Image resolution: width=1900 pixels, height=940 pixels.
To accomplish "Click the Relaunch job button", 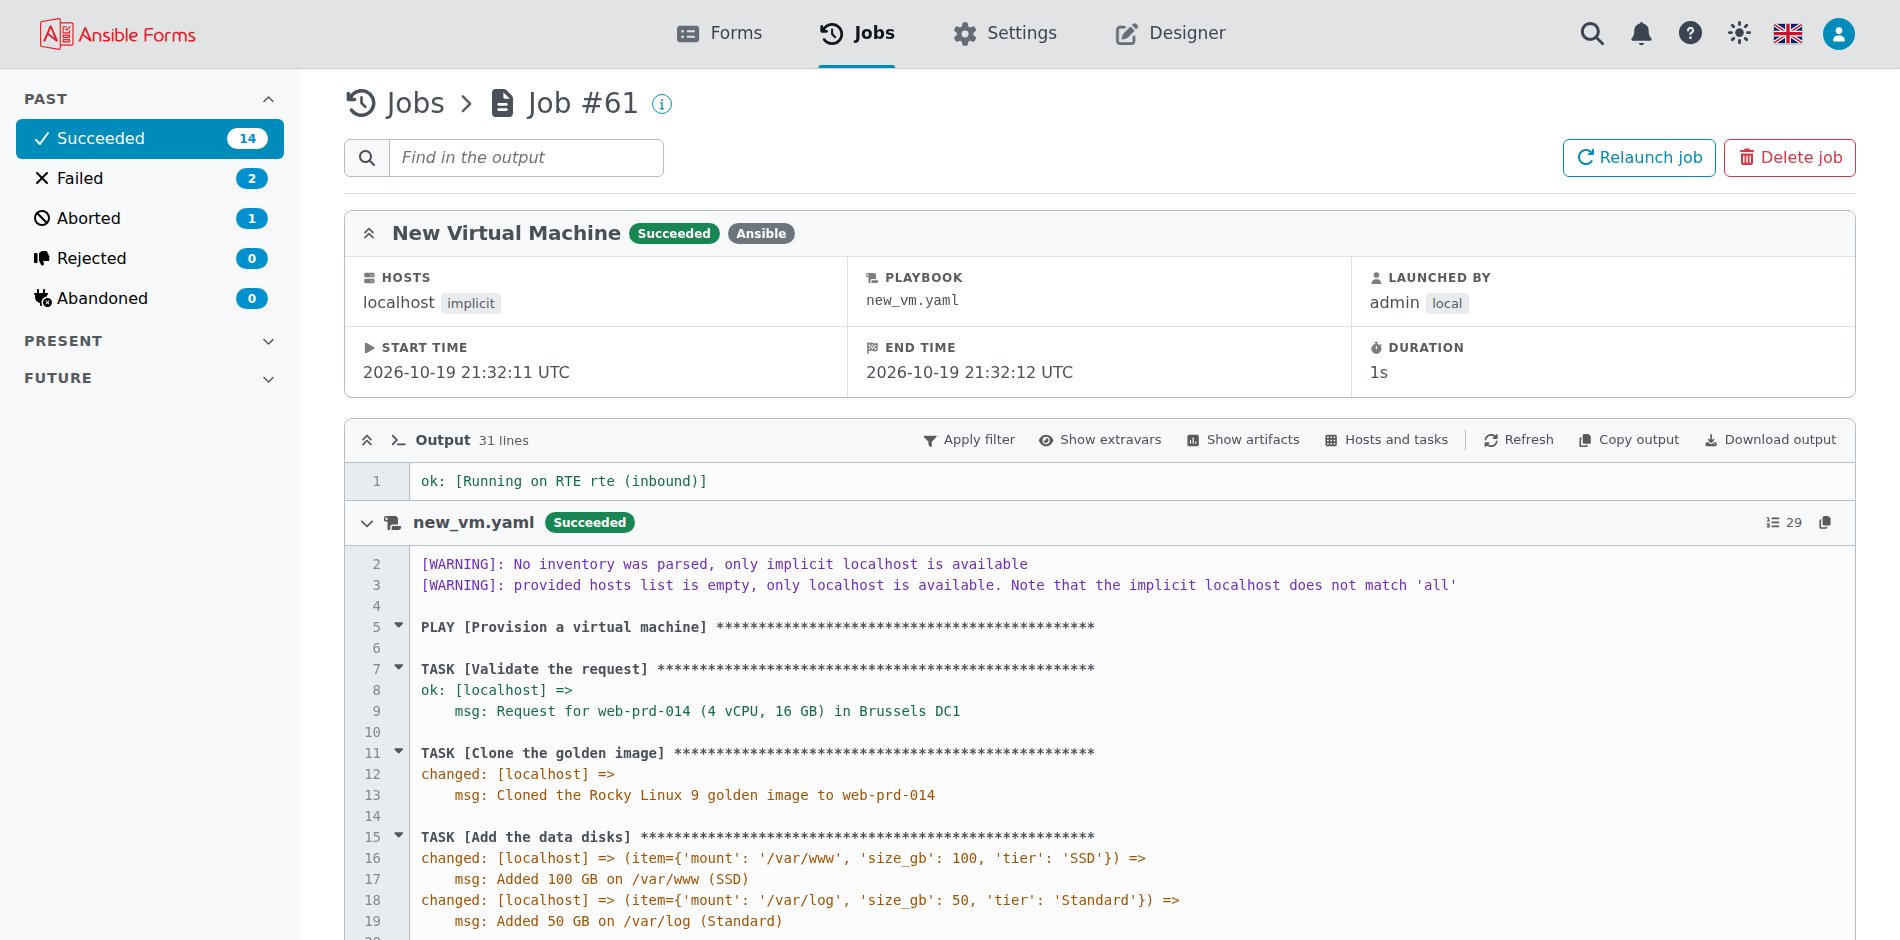I will pyautogui.click(x=1639, y=158).
